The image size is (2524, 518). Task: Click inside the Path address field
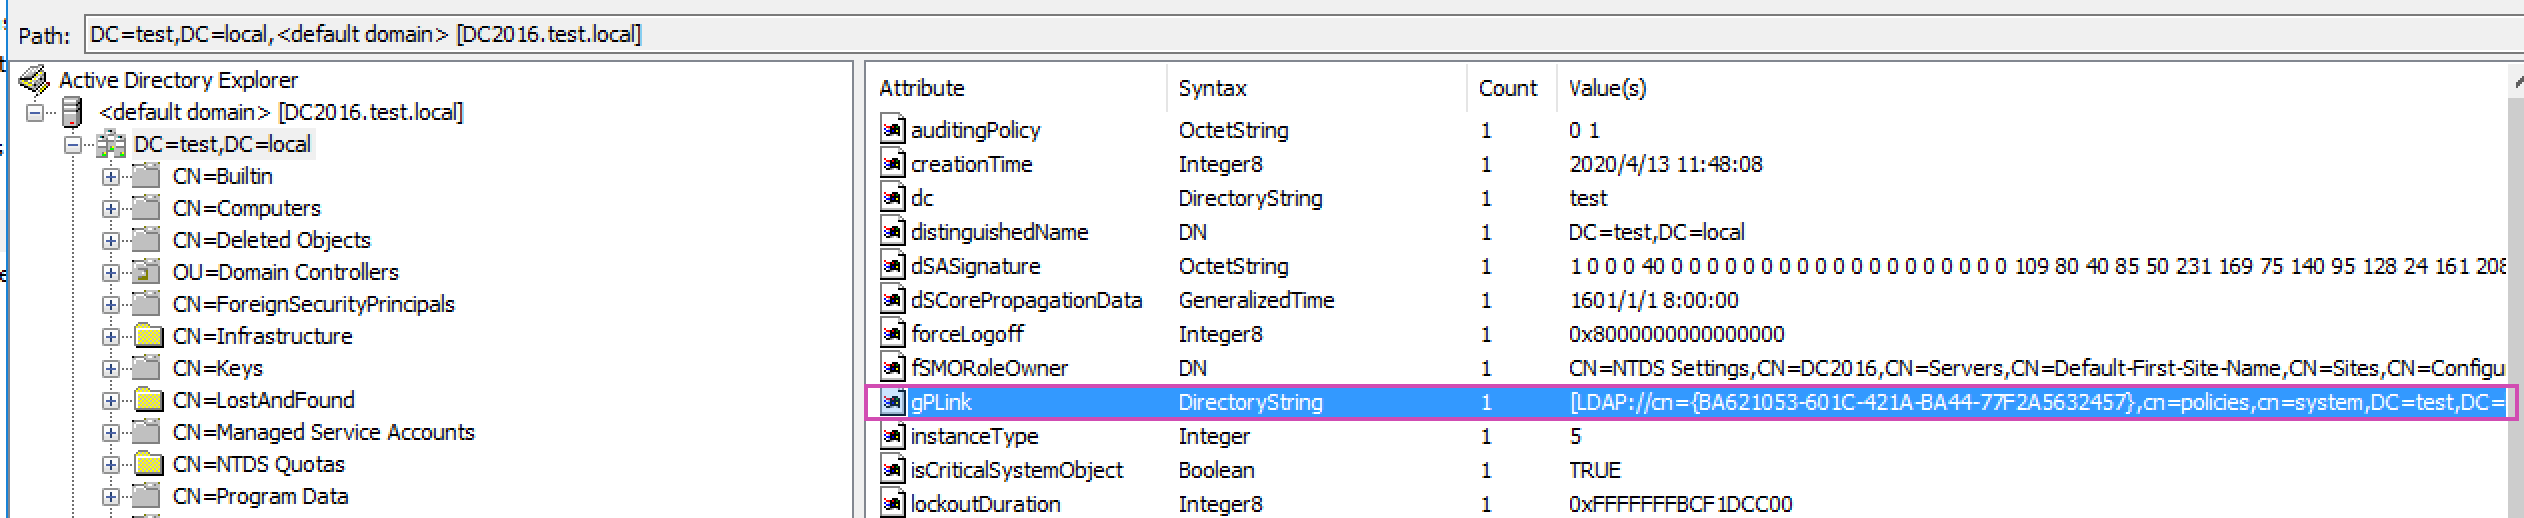pos(1200,34)
